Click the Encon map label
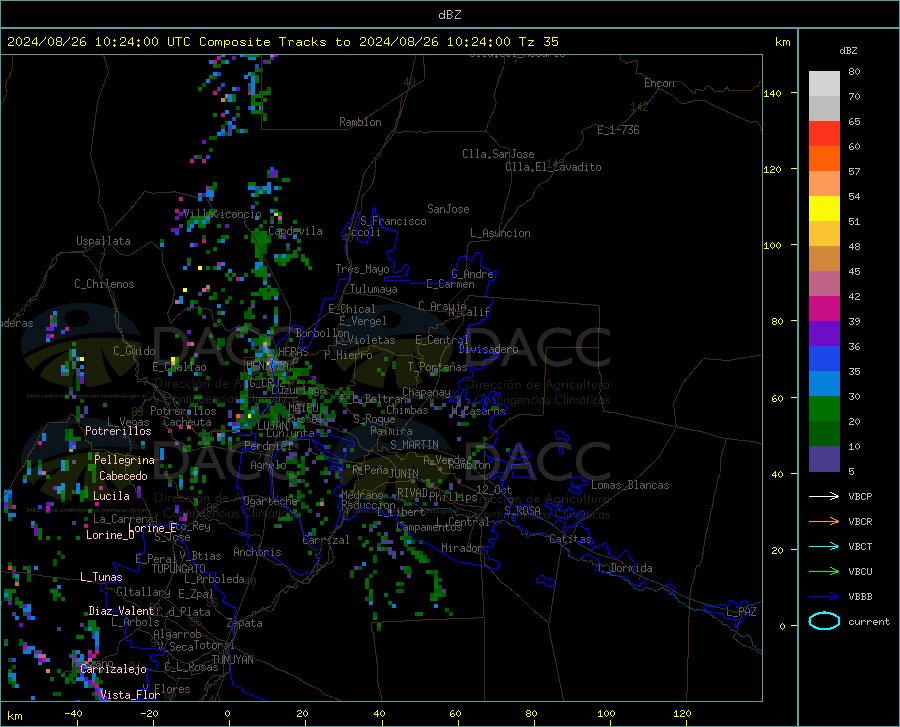Screen dimensions: 900x727 (x=659, y=83)
